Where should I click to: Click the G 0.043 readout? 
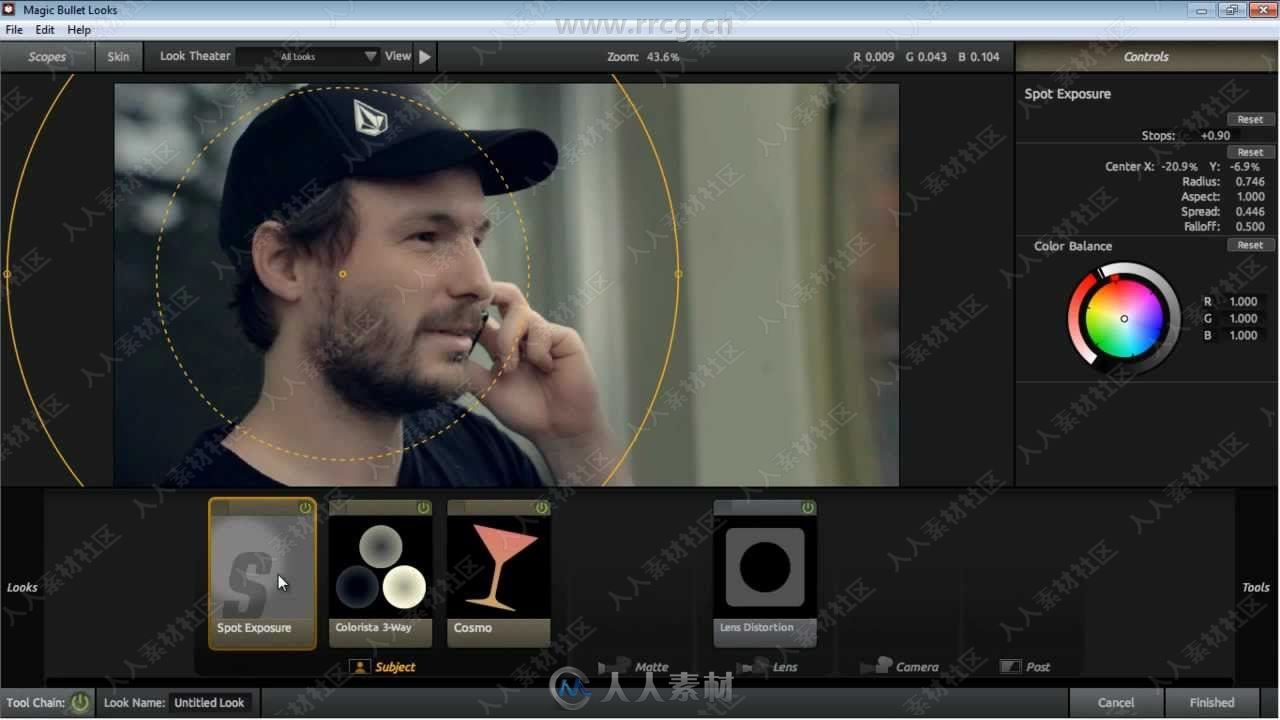(926, 57)
